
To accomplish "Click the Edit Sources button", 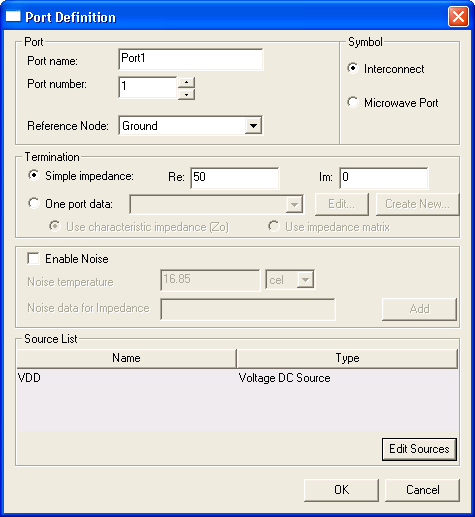I will coord(419,449).
